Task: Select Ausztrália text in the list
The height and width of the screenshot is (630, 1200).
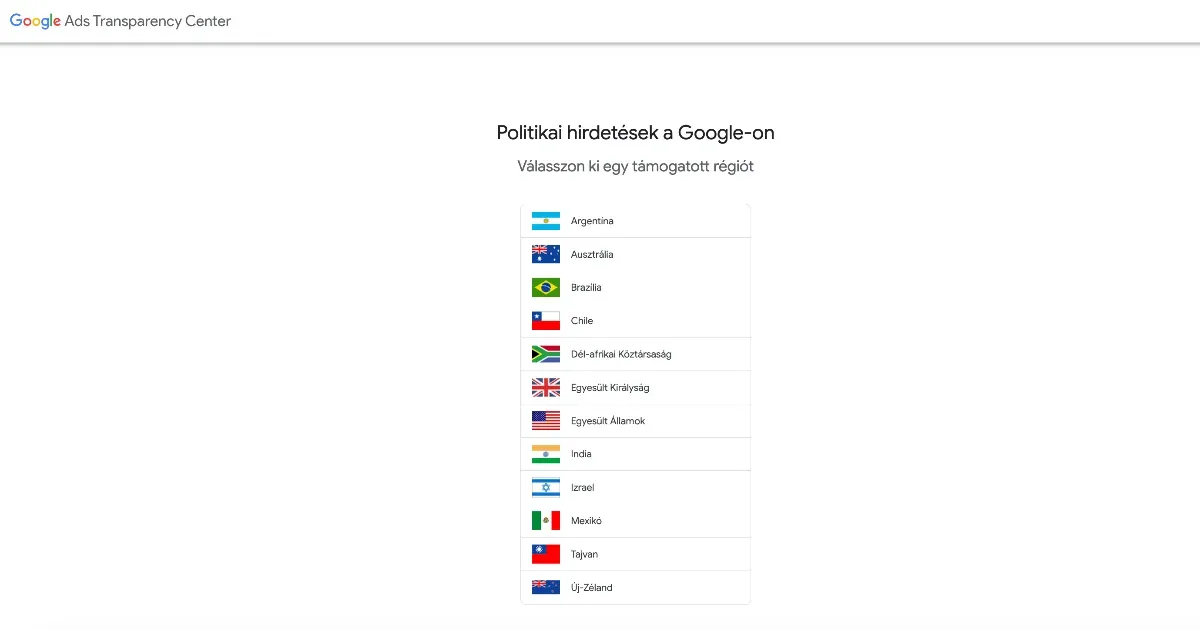Action: pos(592,254)
